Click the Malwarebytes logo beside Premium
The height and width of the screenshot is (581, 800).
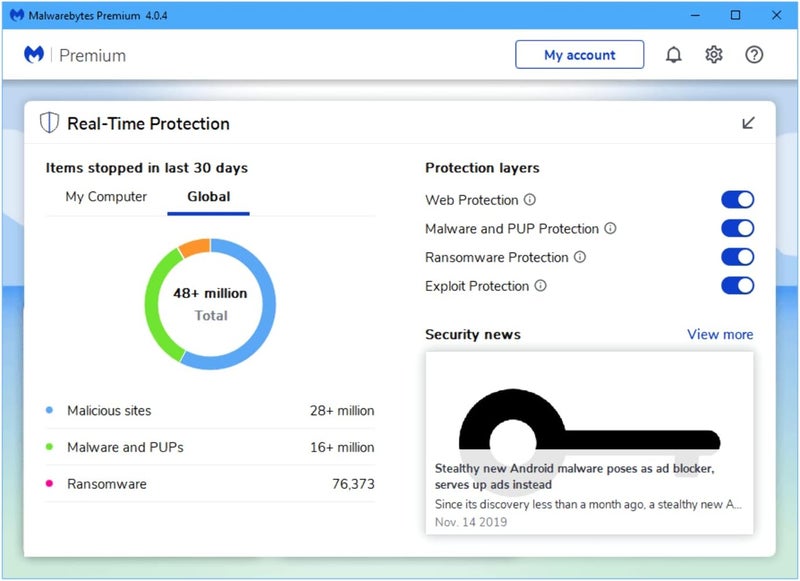[x=34, y=55]
